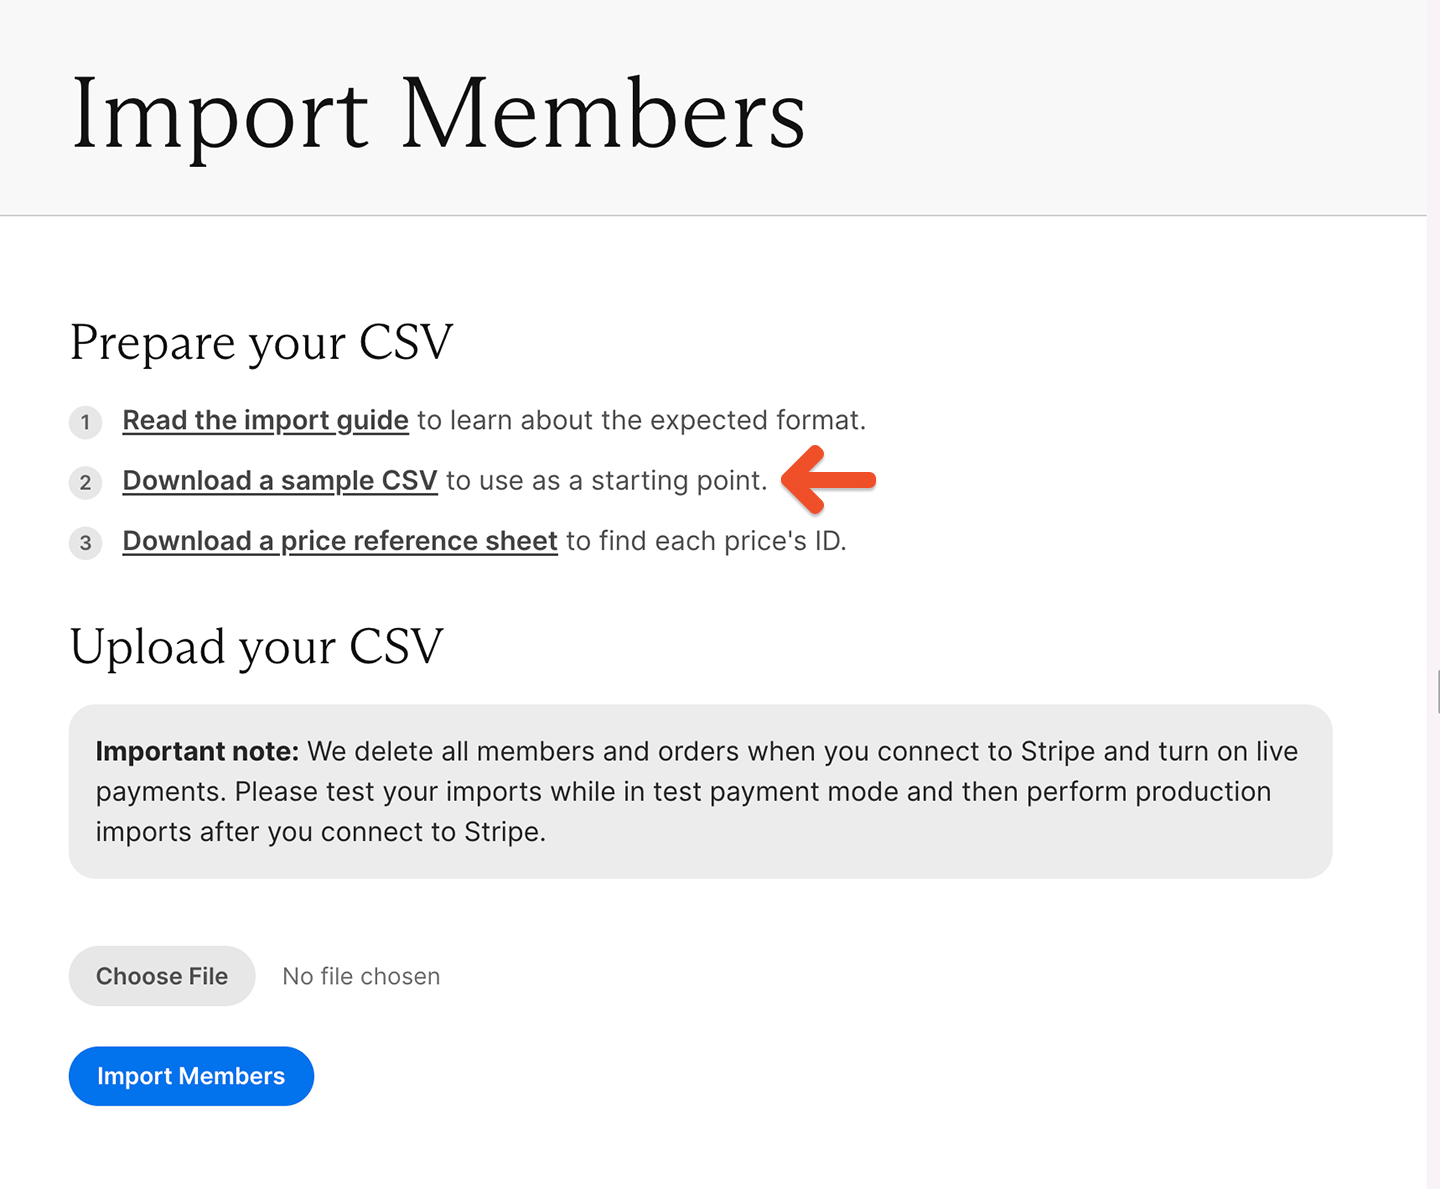Screen dimensions: 1440x1189
Task: Click the step 1 numbered circle
Action: (x=85, y=422)
